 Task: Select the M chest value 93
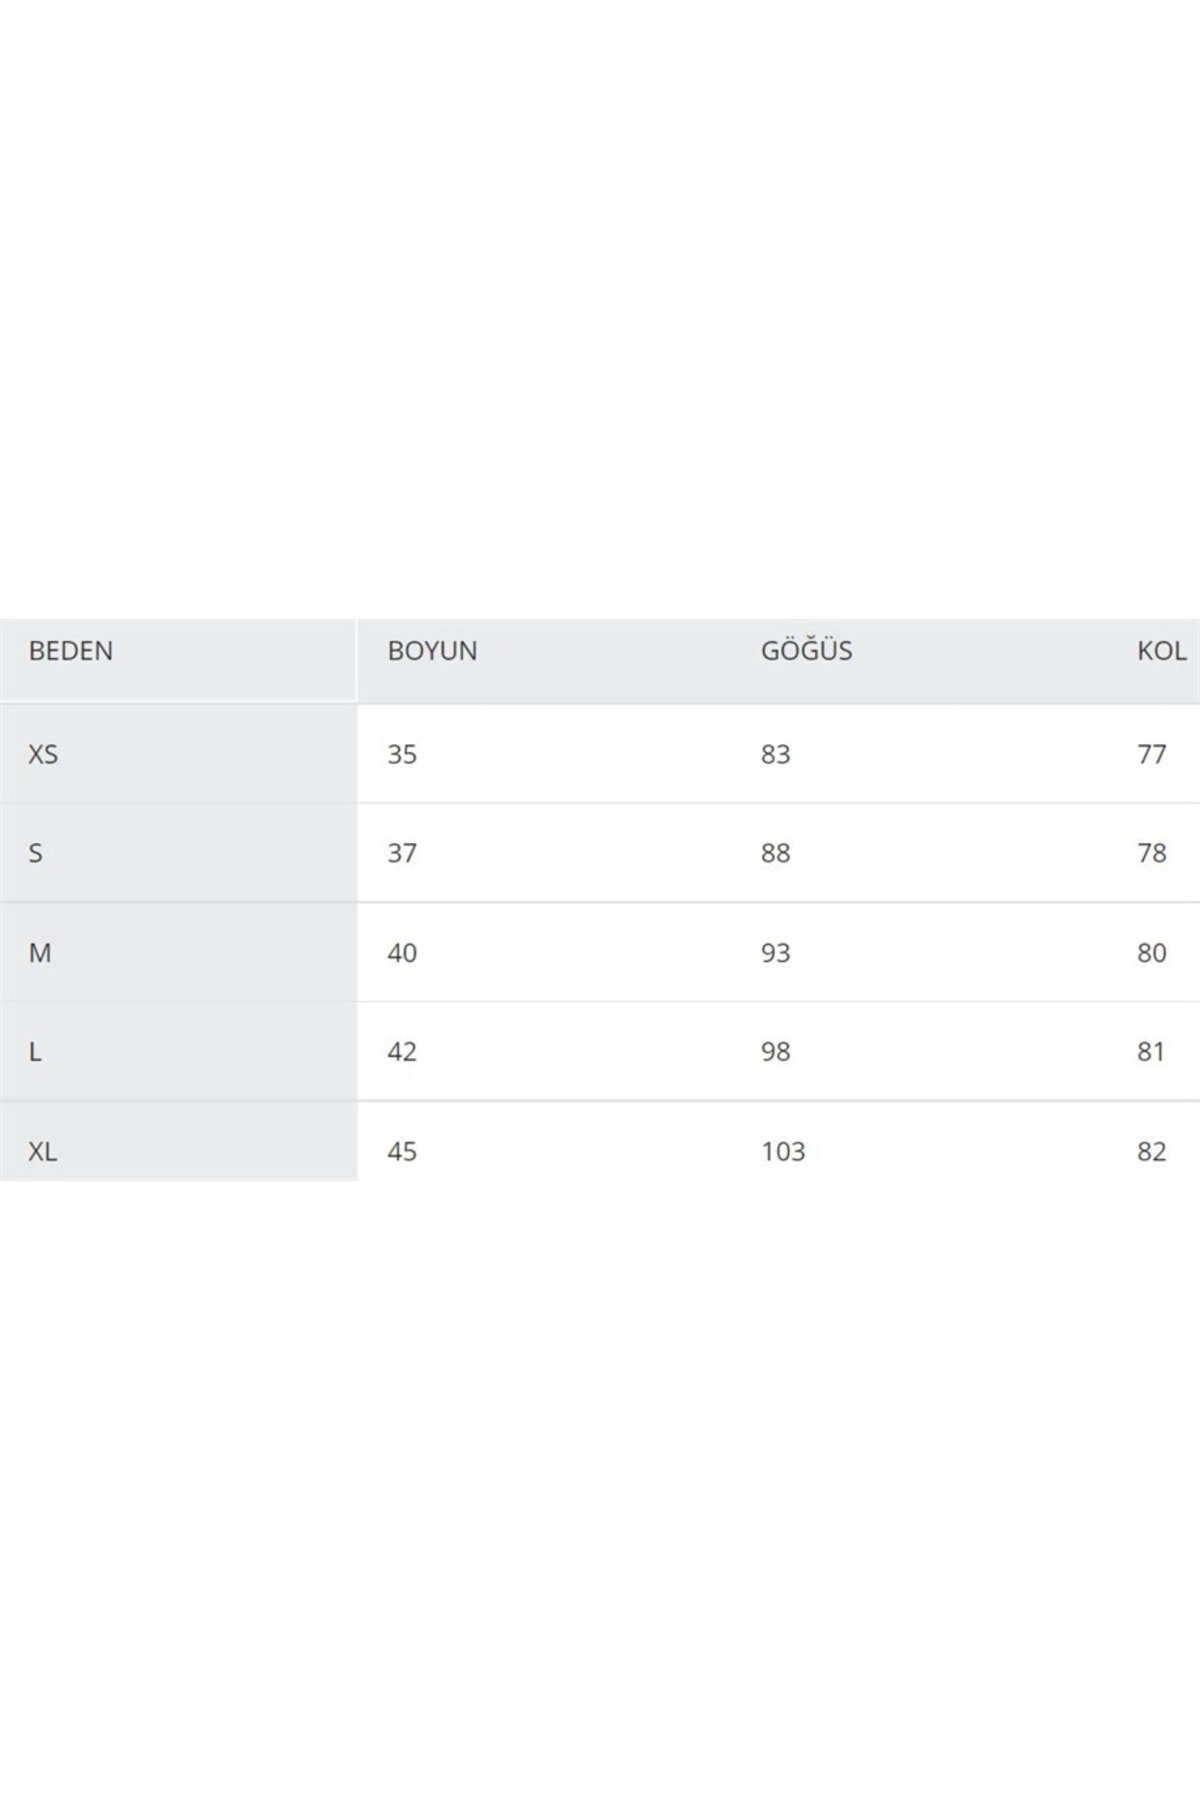775,953
